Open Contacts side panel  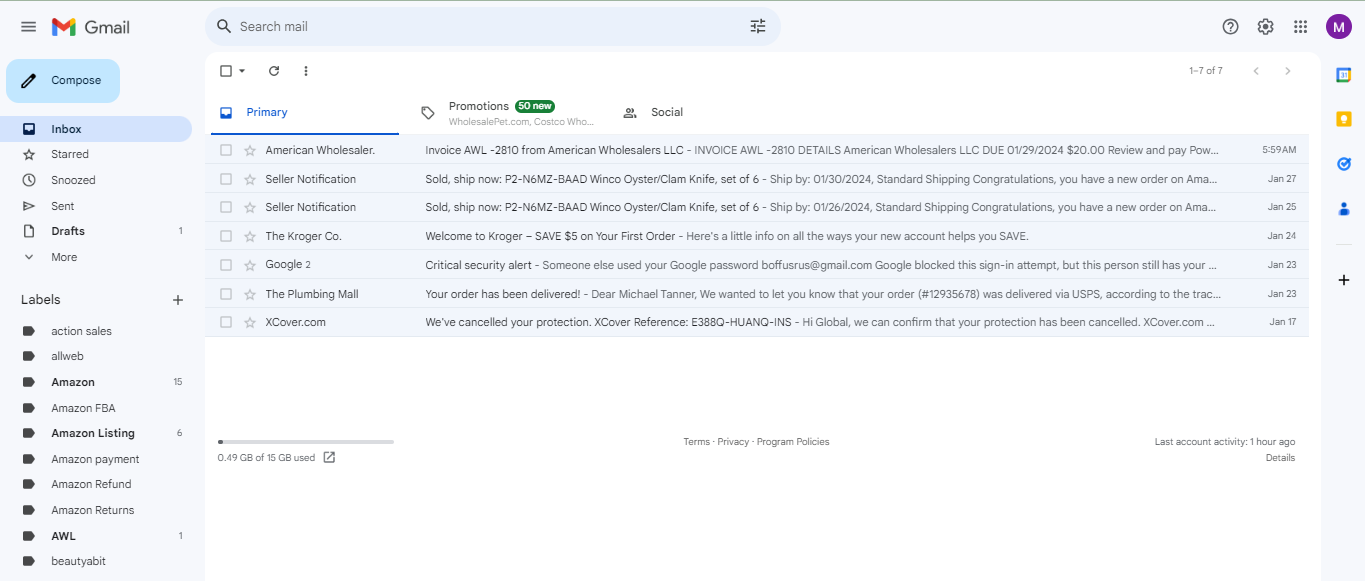[1344, 209]
